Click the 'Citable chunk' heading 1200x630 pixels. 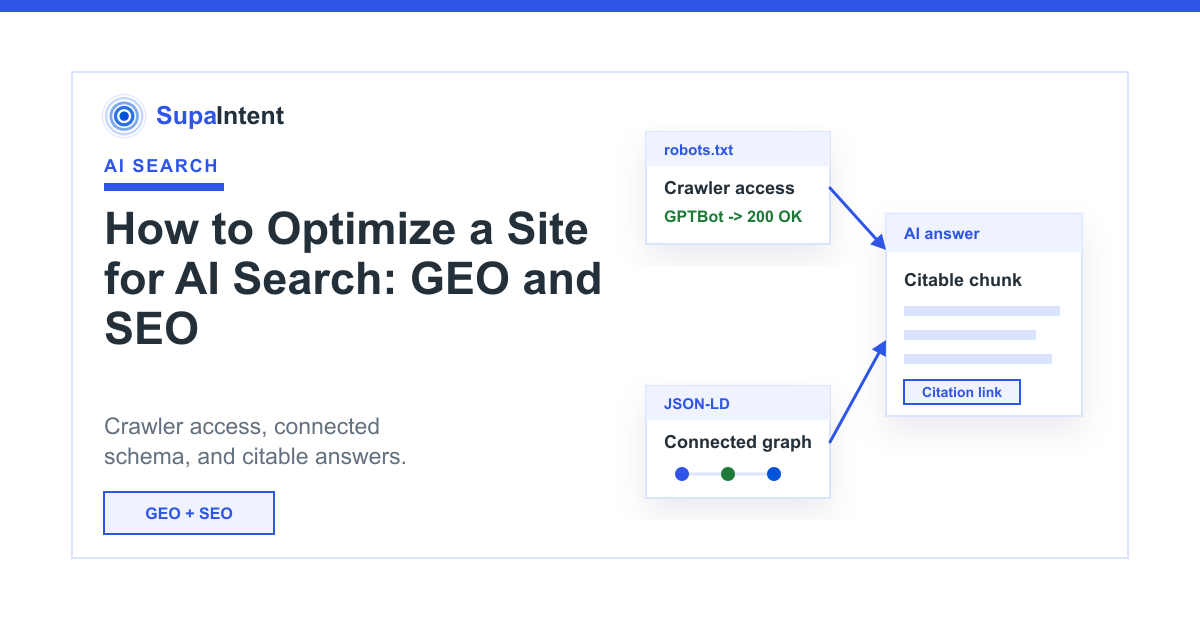click(963, 280)
